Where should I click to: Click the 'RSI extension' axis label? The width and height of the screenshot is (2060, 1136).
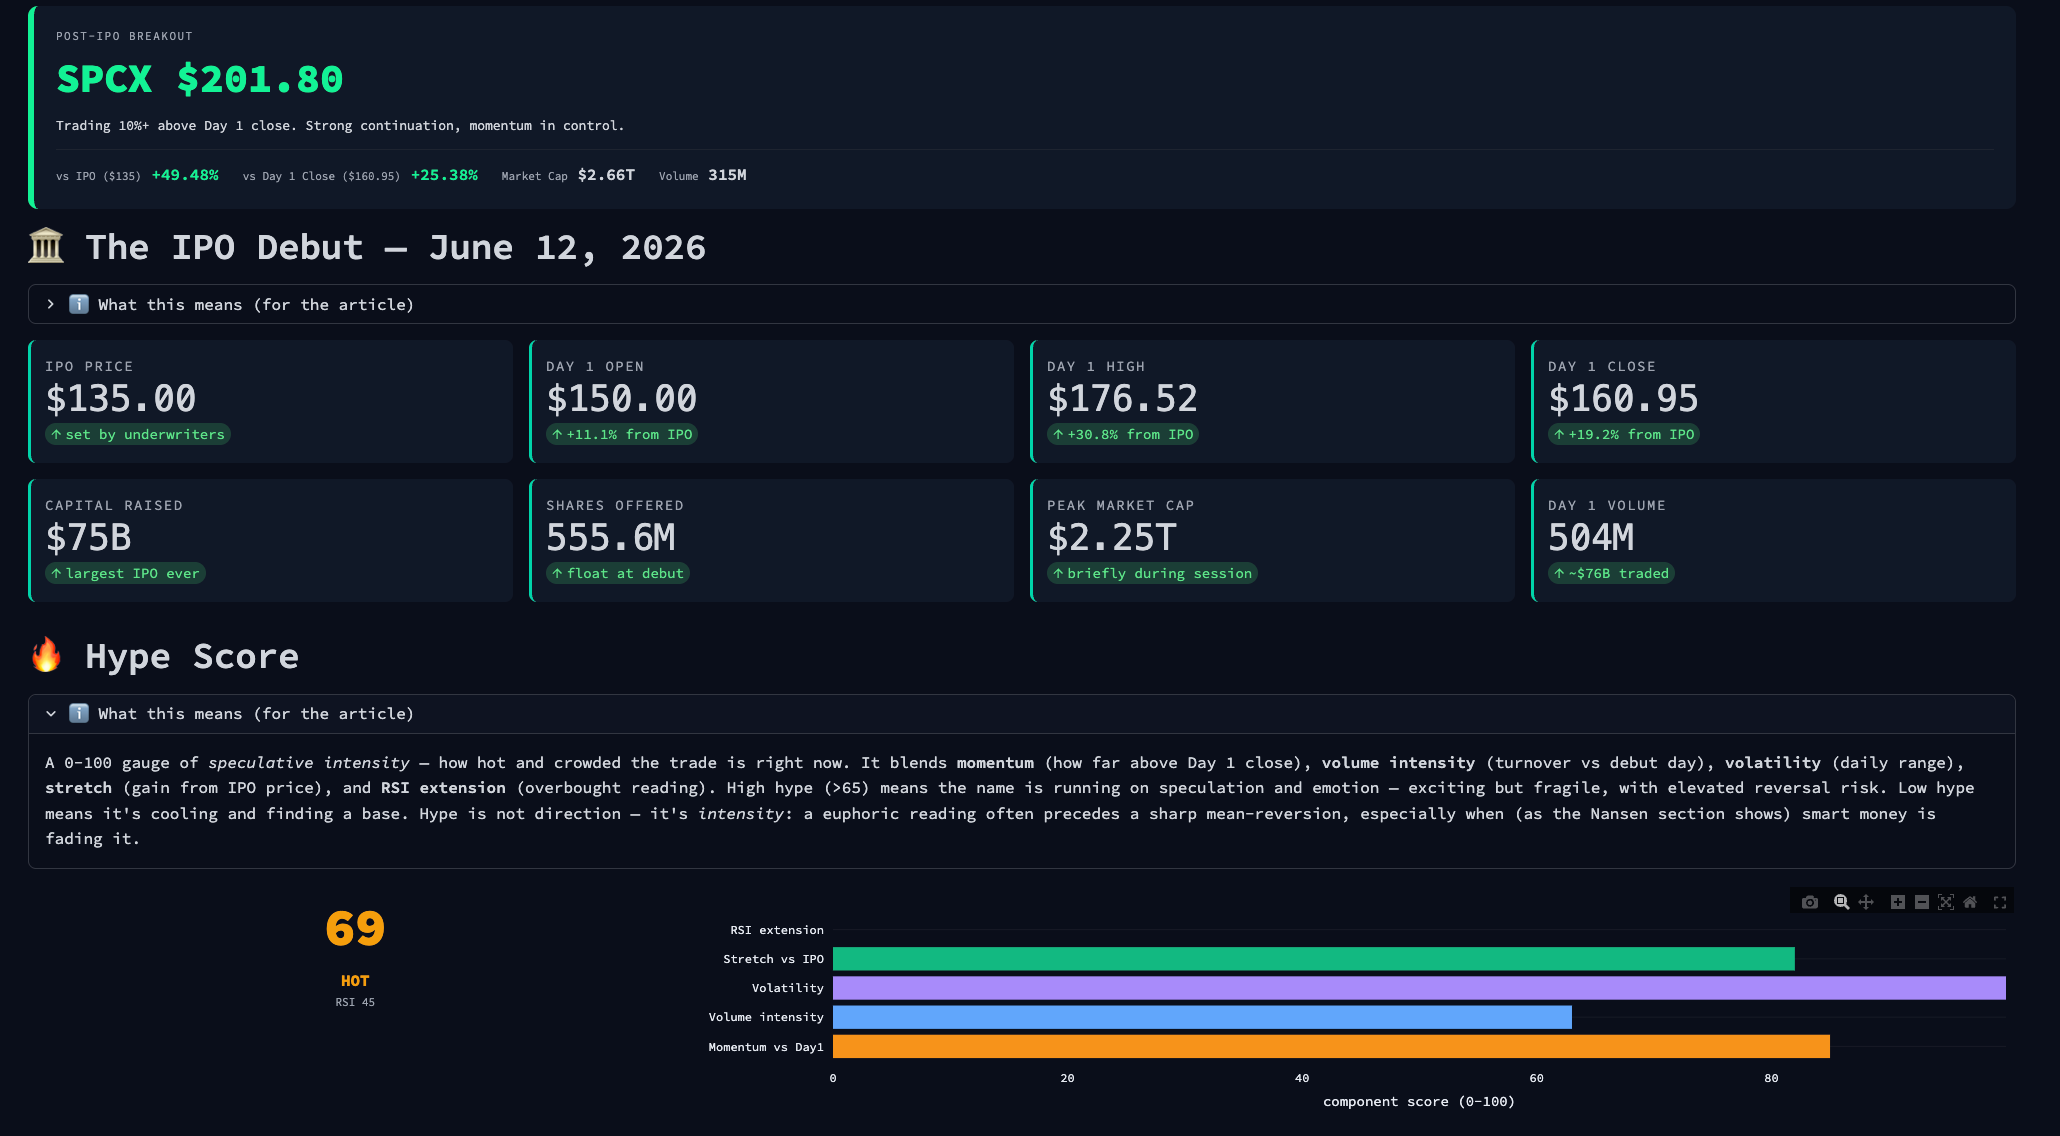[x=777, y=930]
